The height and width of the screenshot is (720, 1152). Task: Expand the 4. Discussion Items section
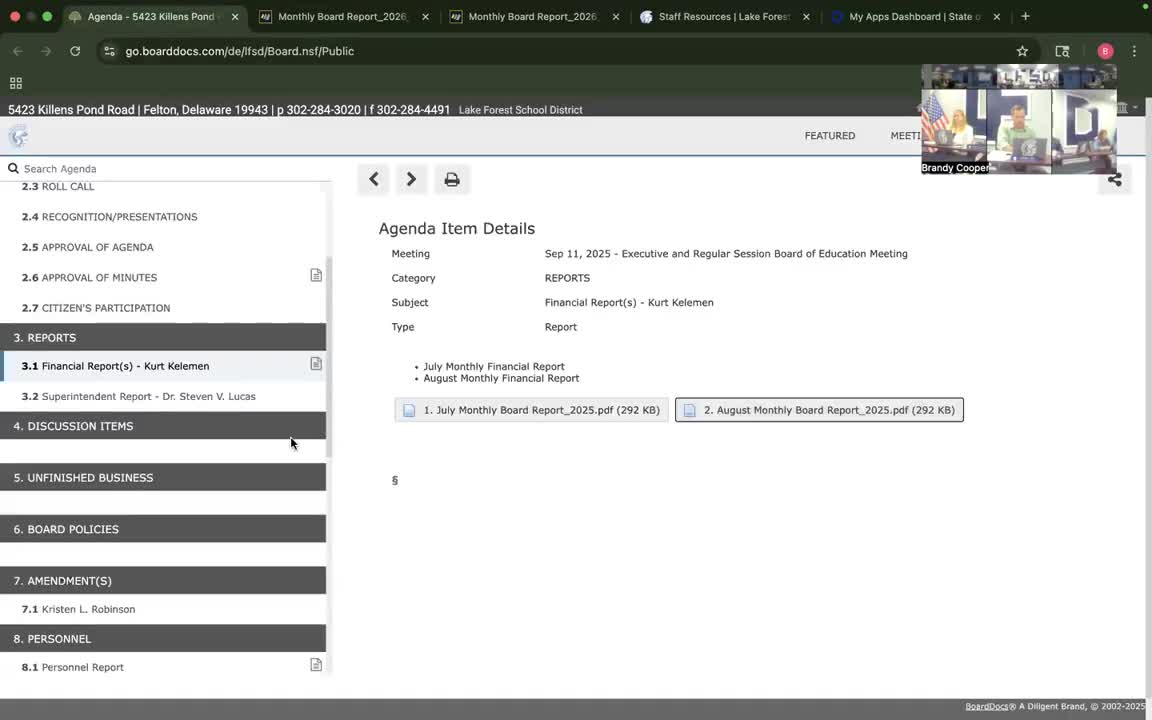tap(163, 426)
